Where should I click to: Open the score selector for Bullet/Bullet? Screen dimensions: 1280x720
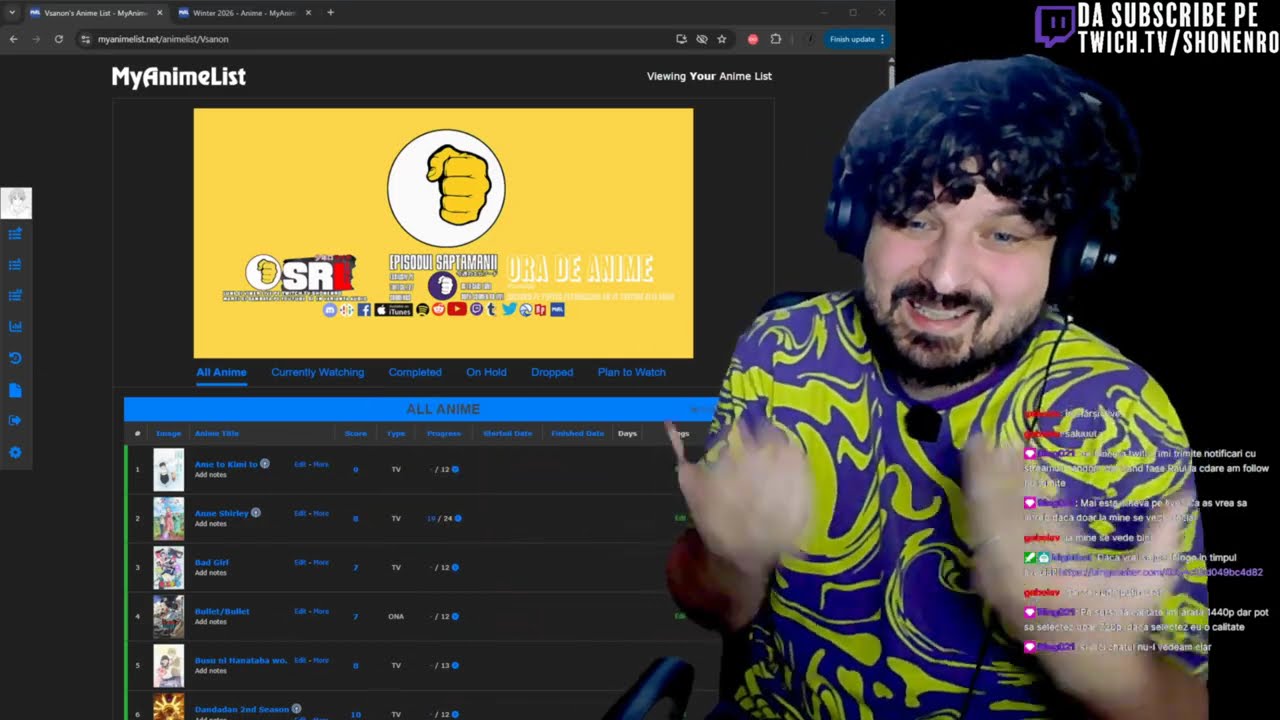coord(355,616)
